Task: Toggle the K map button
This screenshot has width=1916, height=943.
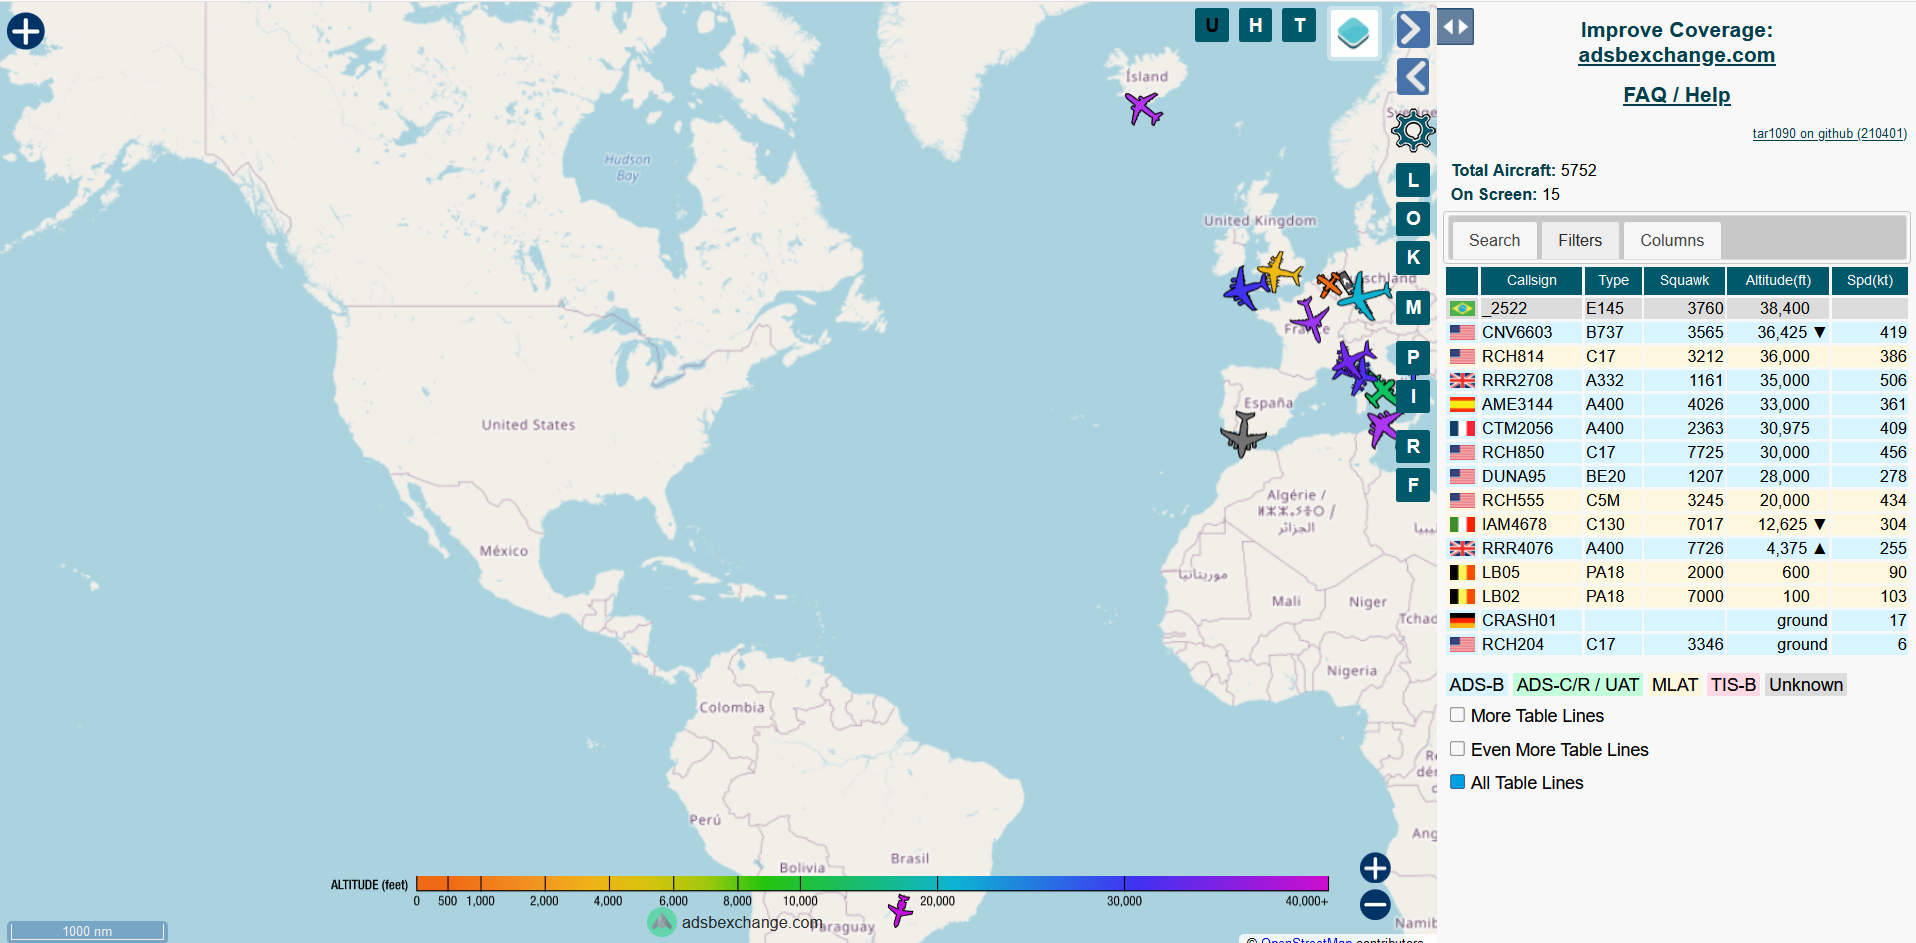Action: click(1413, 257)
